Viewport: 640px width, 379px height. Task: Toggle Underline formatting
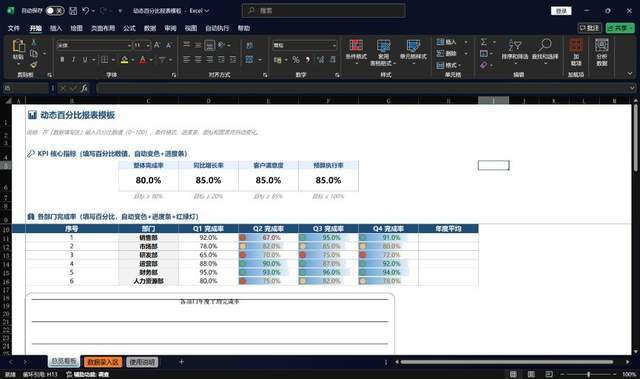click(x=85, y=60)
